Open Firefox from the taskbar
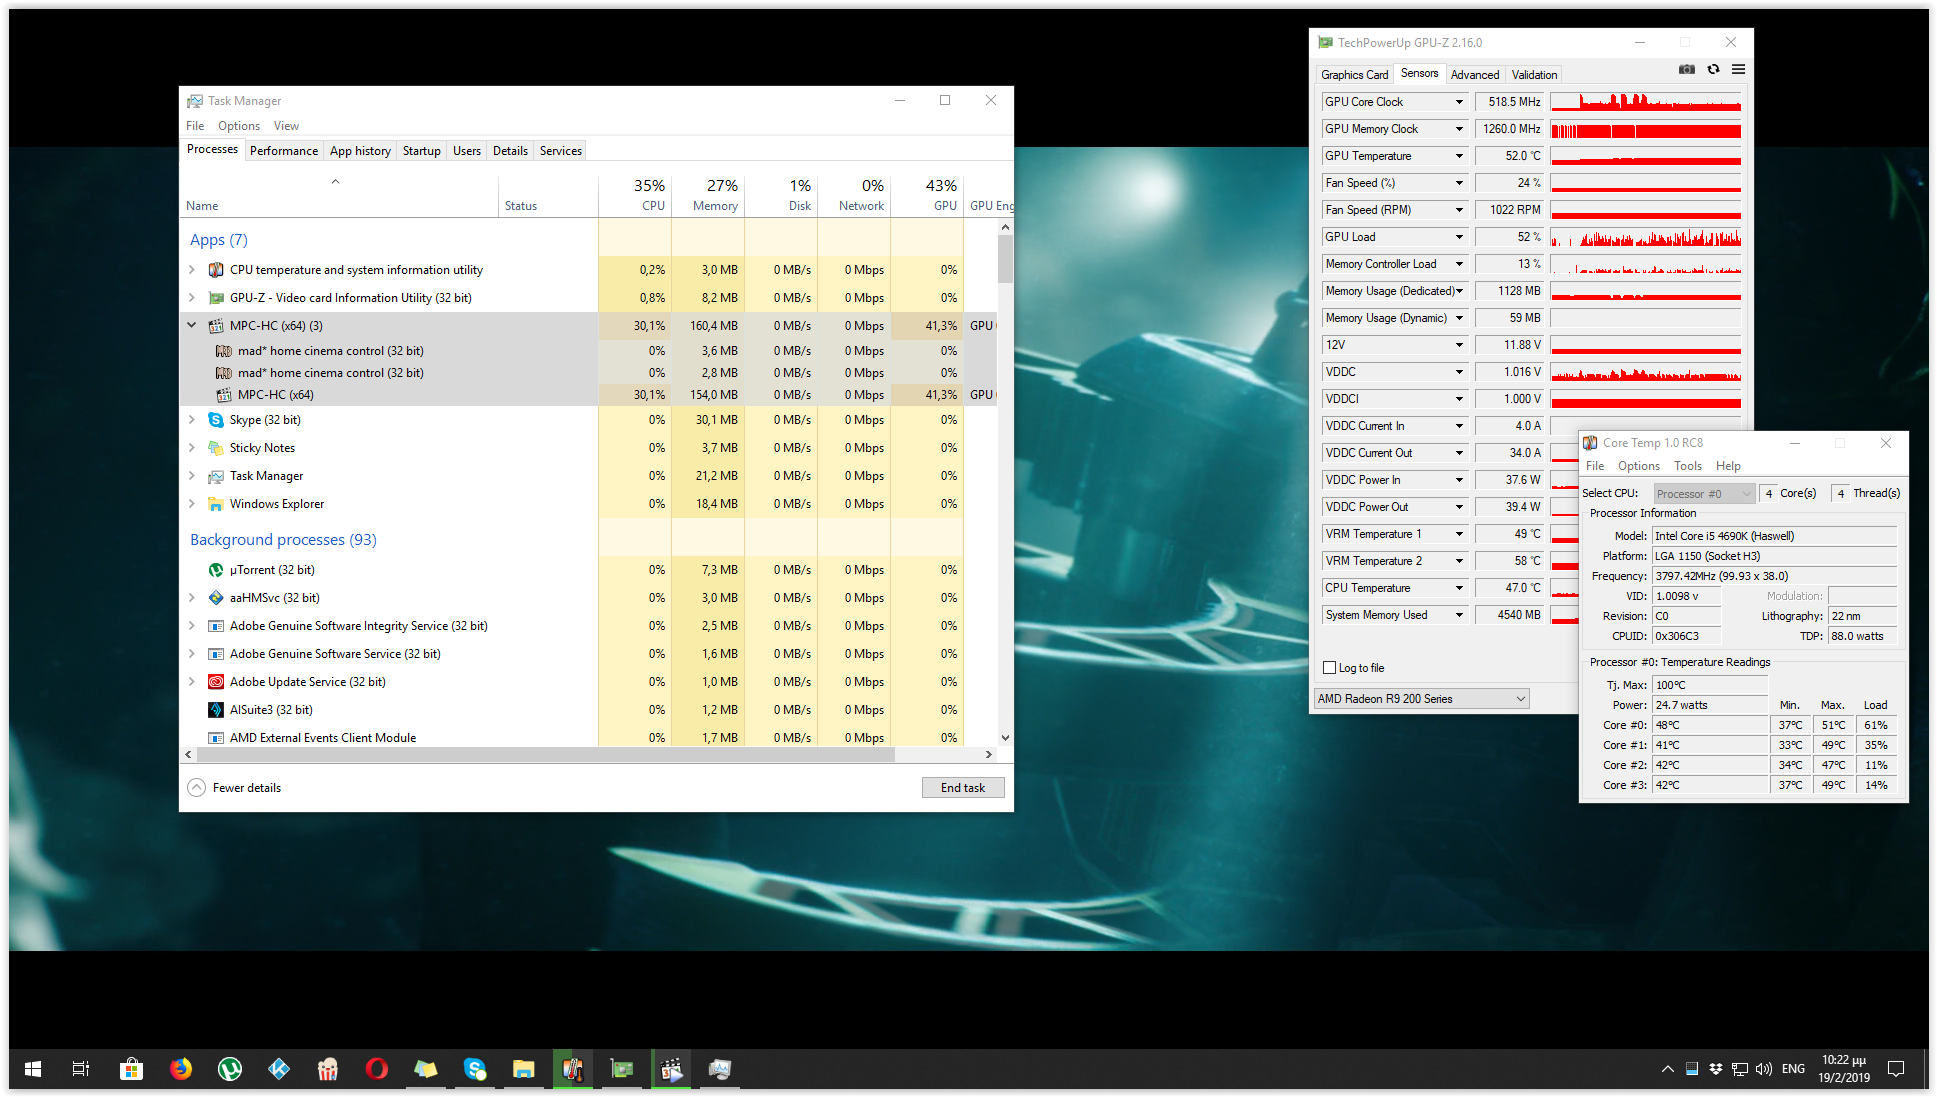Image resolution: width=1937 pixels, height=1097 pixels. click(x=181, y=1069)
